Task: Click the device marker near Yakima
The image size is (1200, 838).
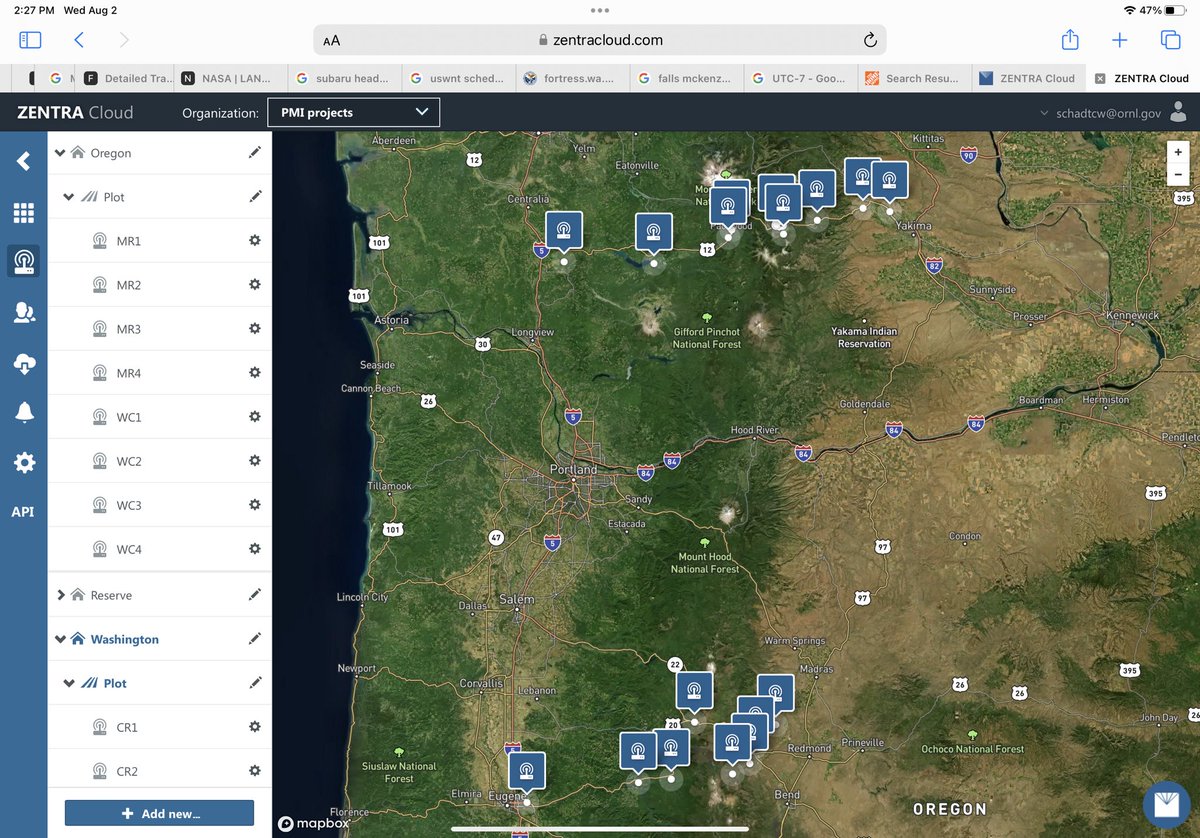Action: click(889, 182)
